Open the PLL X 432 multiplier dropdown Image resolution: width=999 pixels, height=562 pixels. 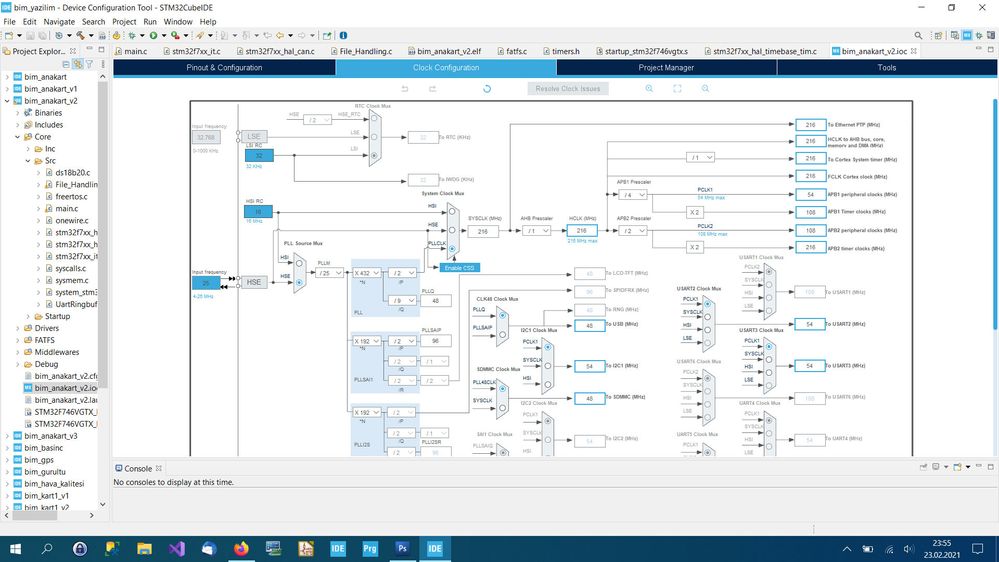(x=367, y=273)
